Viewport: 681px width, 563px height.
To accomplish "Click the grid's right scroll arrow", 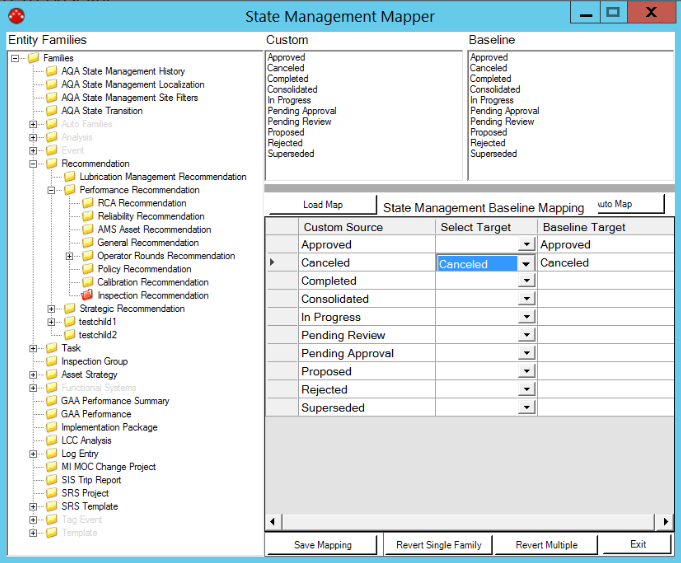I will tap(665, 521).
